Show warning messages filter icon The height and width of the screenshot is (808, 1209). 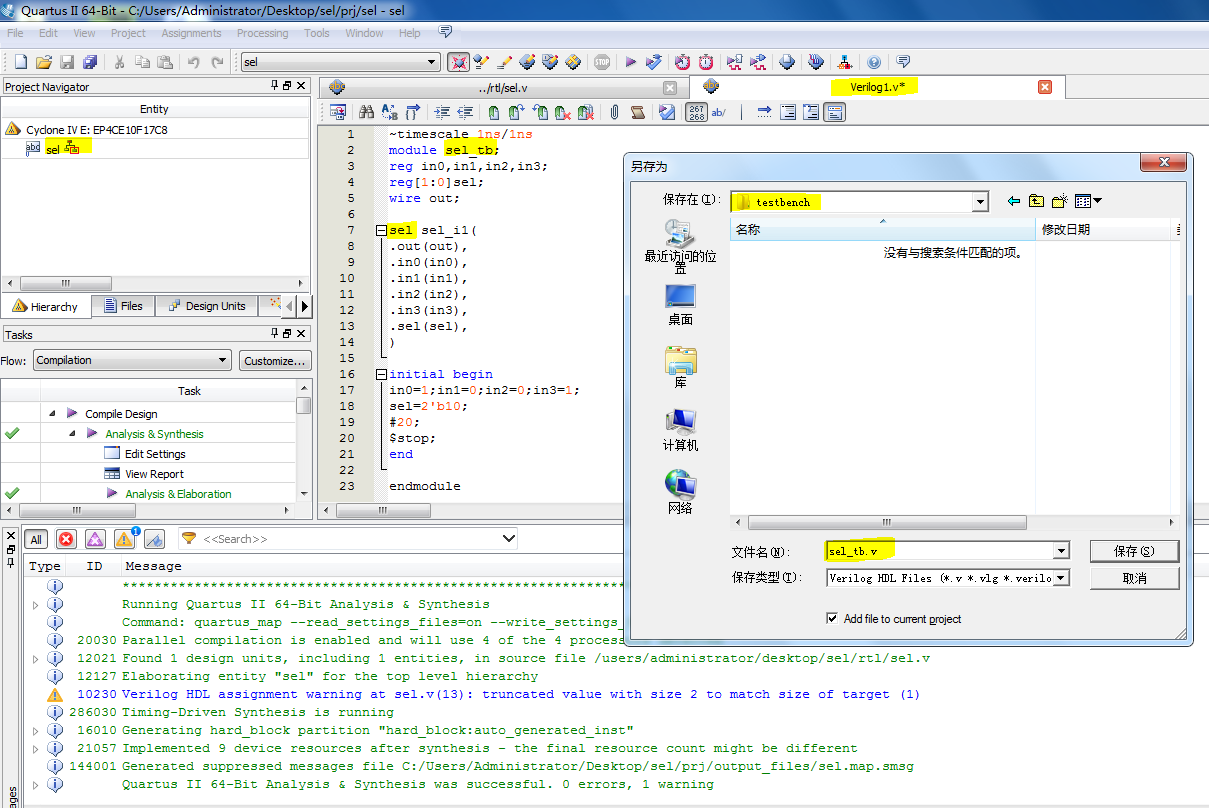[124, 539]
